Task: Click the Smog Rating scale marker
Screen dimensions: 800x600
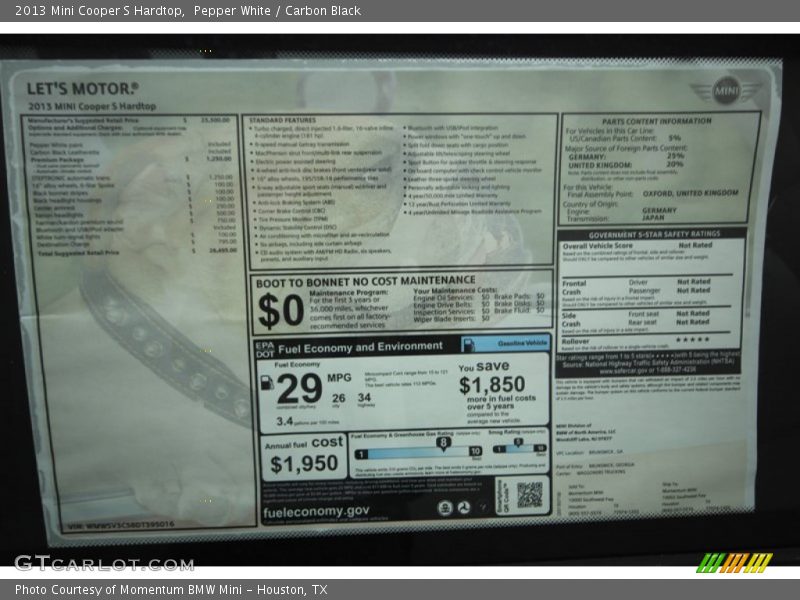Action: pyautogui.click(x=518, y=441)
